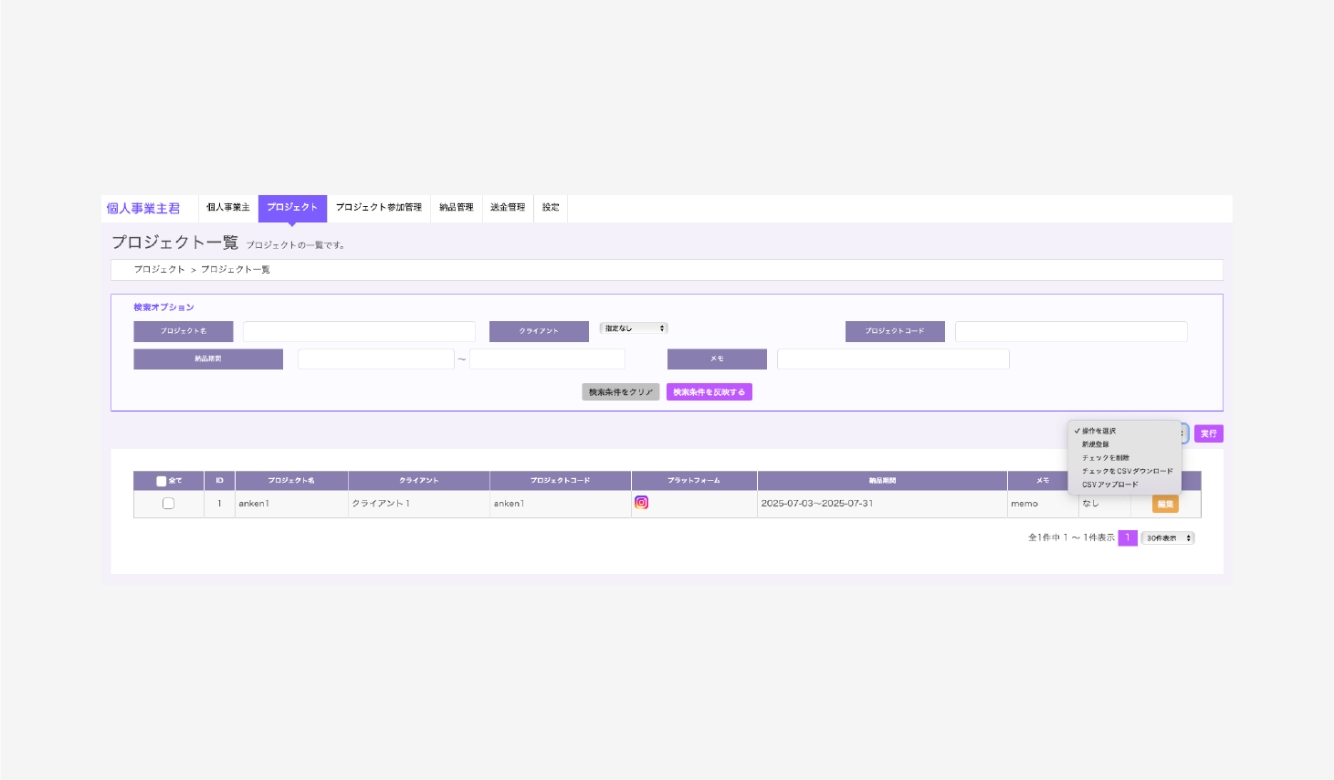Switch to the 個人事業主 tab
1334x780 pixels.
tap(228, 208)
